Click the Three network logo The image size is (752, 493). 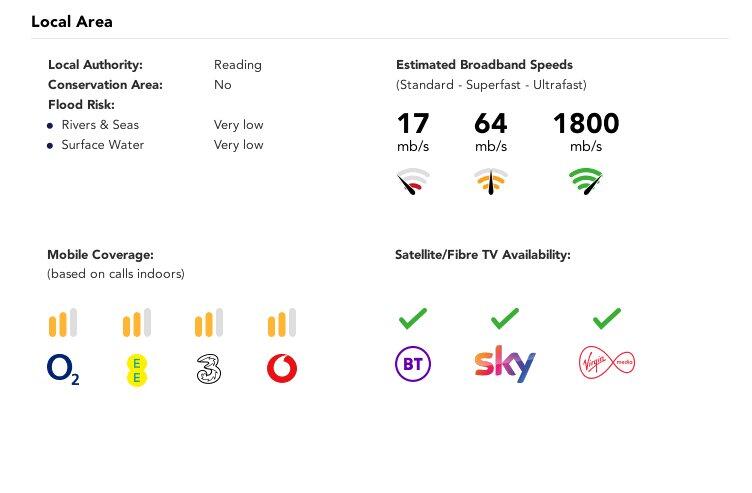(x=208, y=369)
